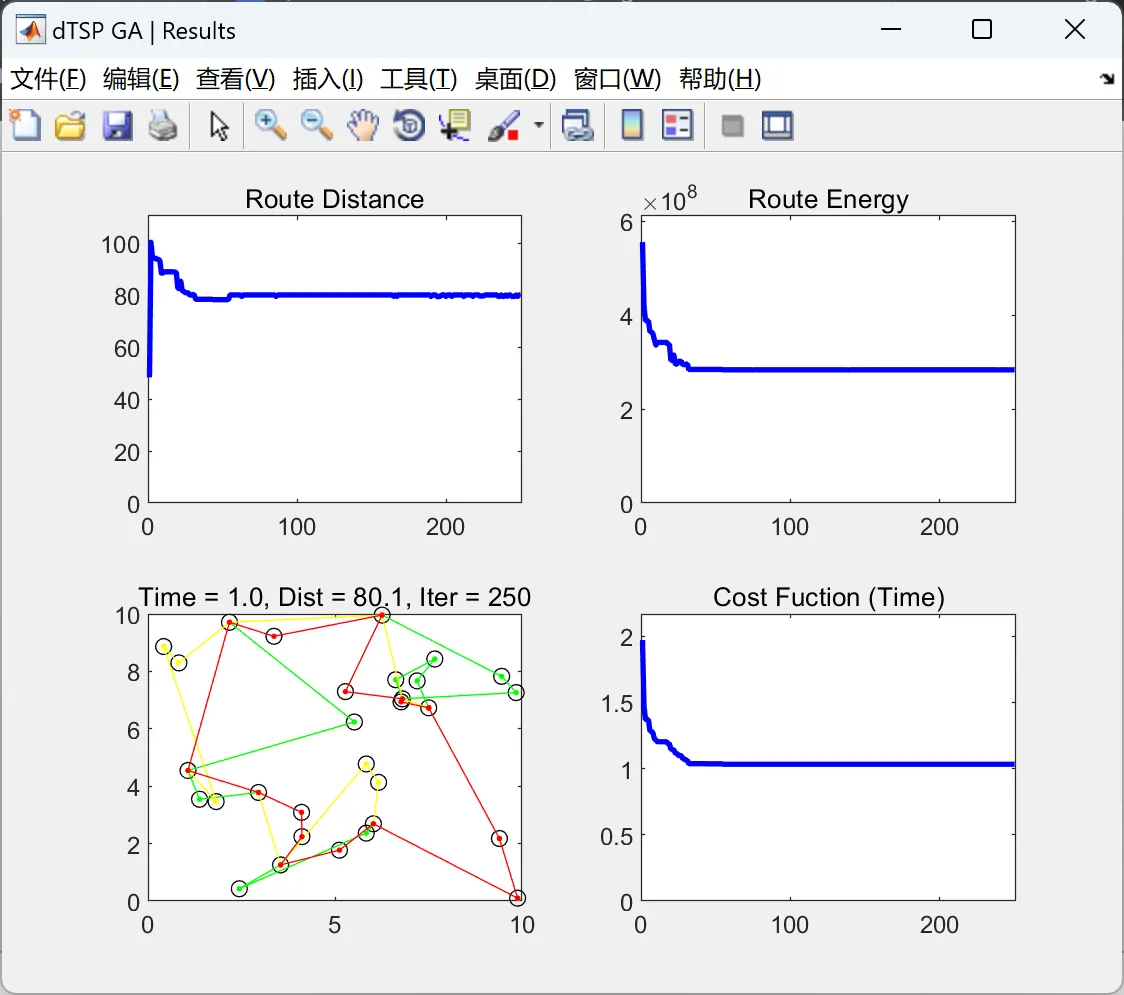Select the Edit Plot arrow tool
1124x995 pixels.
click(219, 126)
